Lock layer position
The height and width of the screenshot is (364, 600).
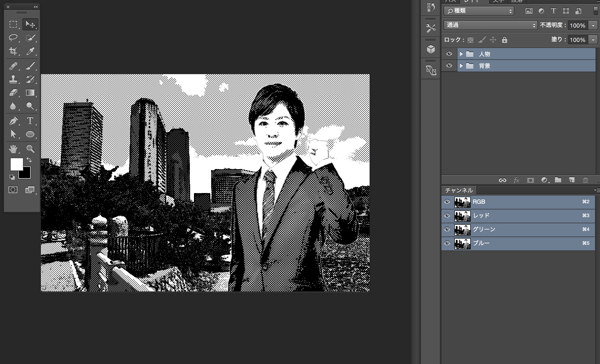click(493, 40)
